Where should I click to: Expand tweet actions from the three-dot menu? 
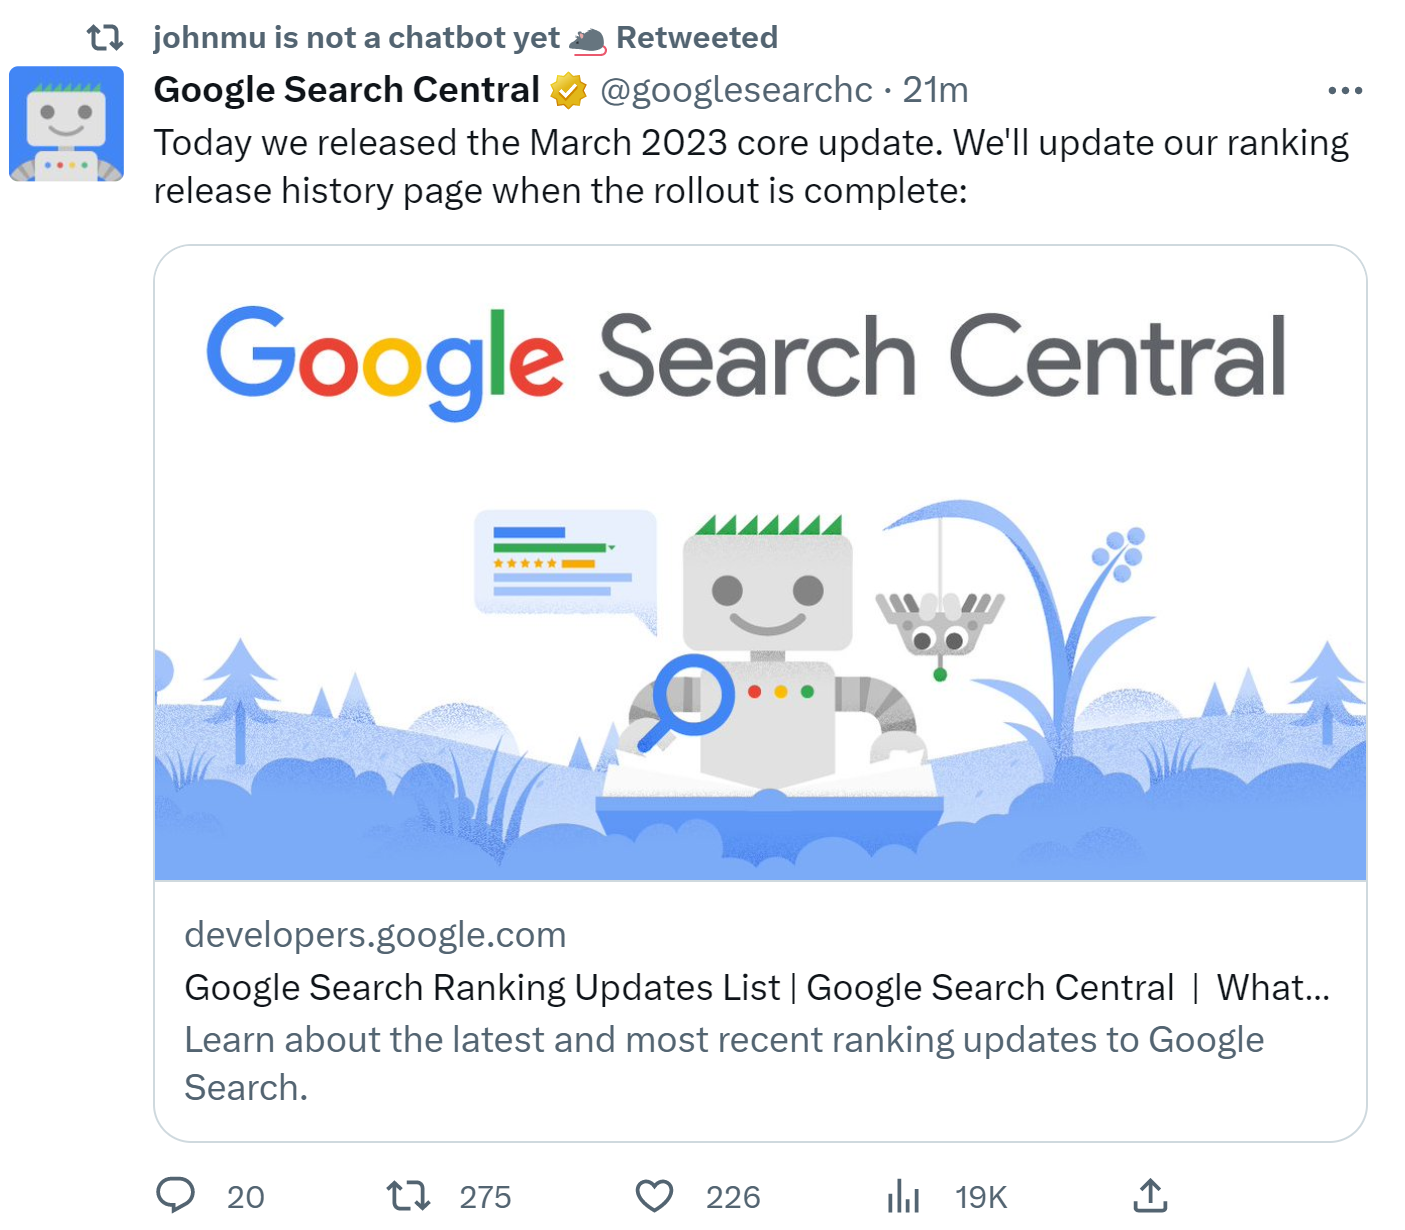click(x=1344, y=90)
